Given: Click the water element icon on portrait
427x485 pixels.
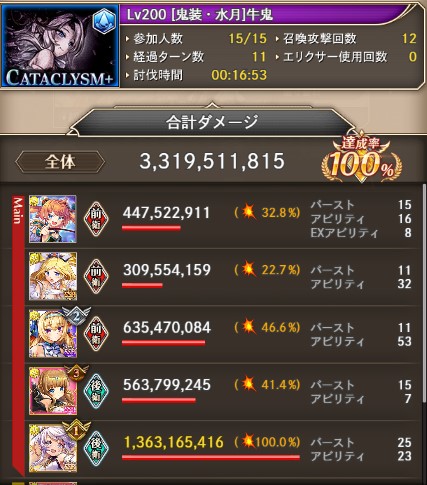Looking at the screenshot, I should 104,21.
